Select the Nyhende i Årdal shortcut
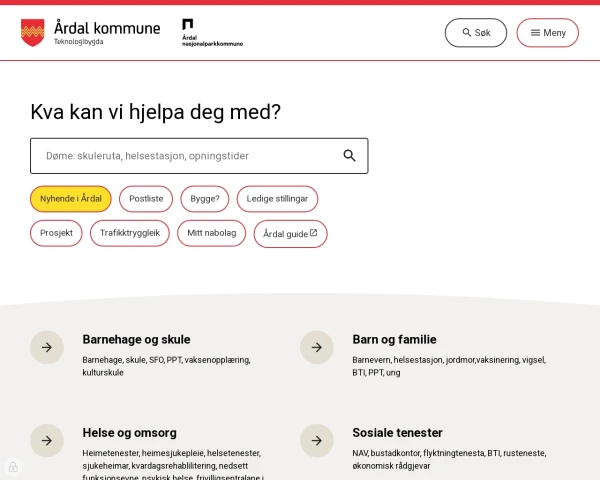Viewport: 600px width, 480px height. coord(70,199)
